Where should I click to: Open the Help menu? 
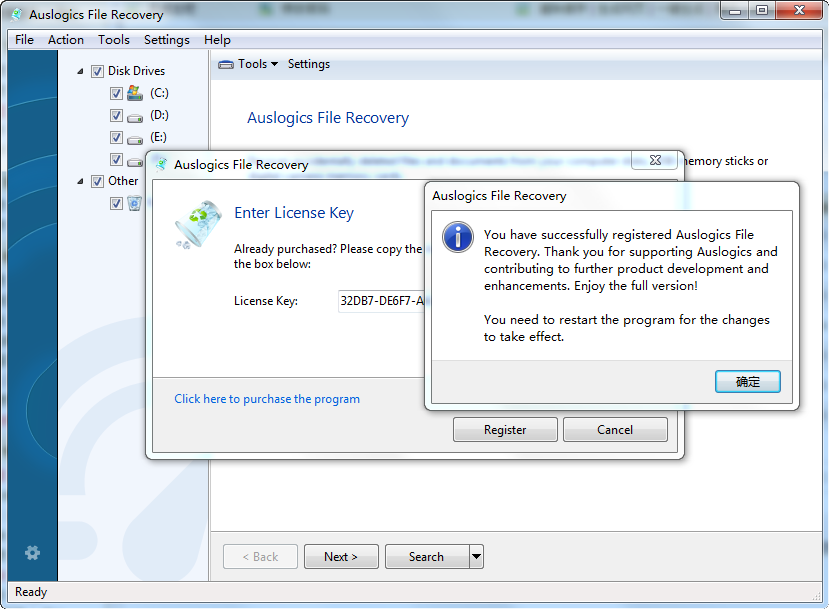(217, 40)
